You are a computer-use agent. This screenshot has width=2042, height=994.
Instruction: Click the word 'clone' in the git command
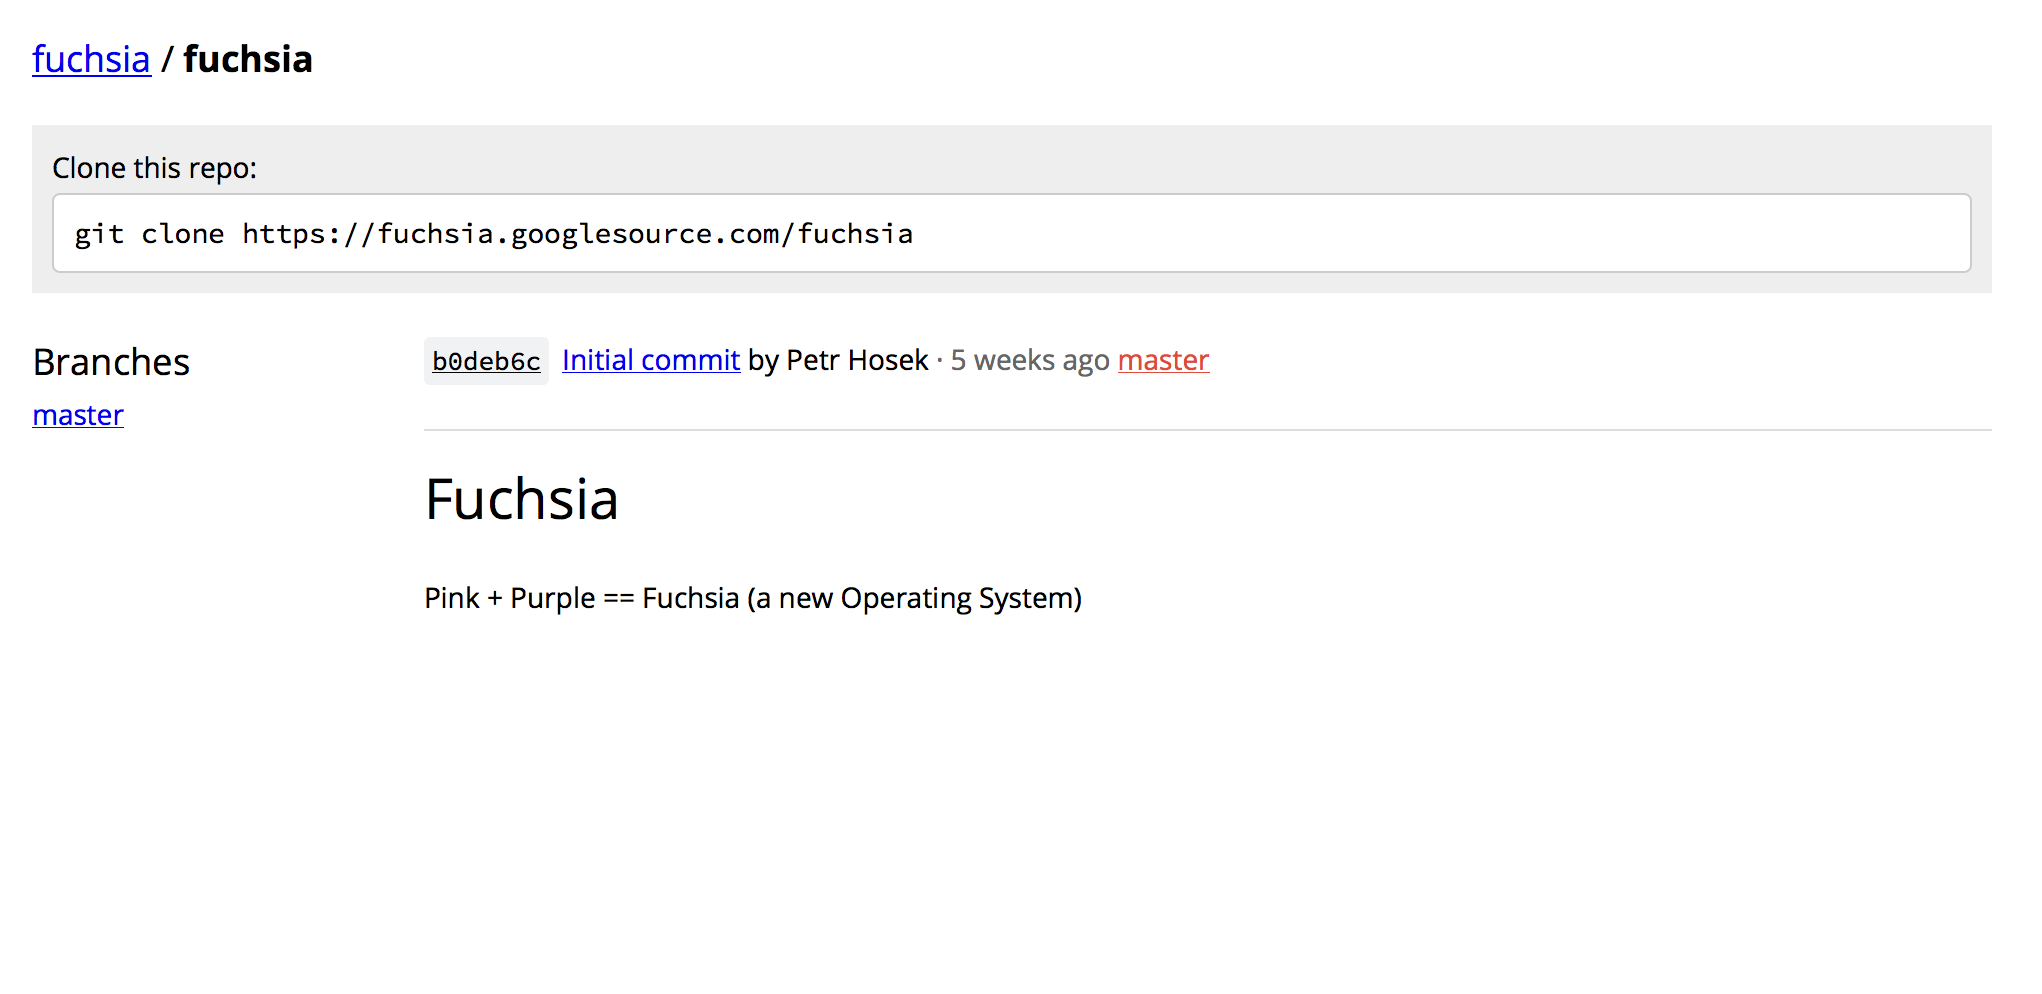tap(182, 234)
